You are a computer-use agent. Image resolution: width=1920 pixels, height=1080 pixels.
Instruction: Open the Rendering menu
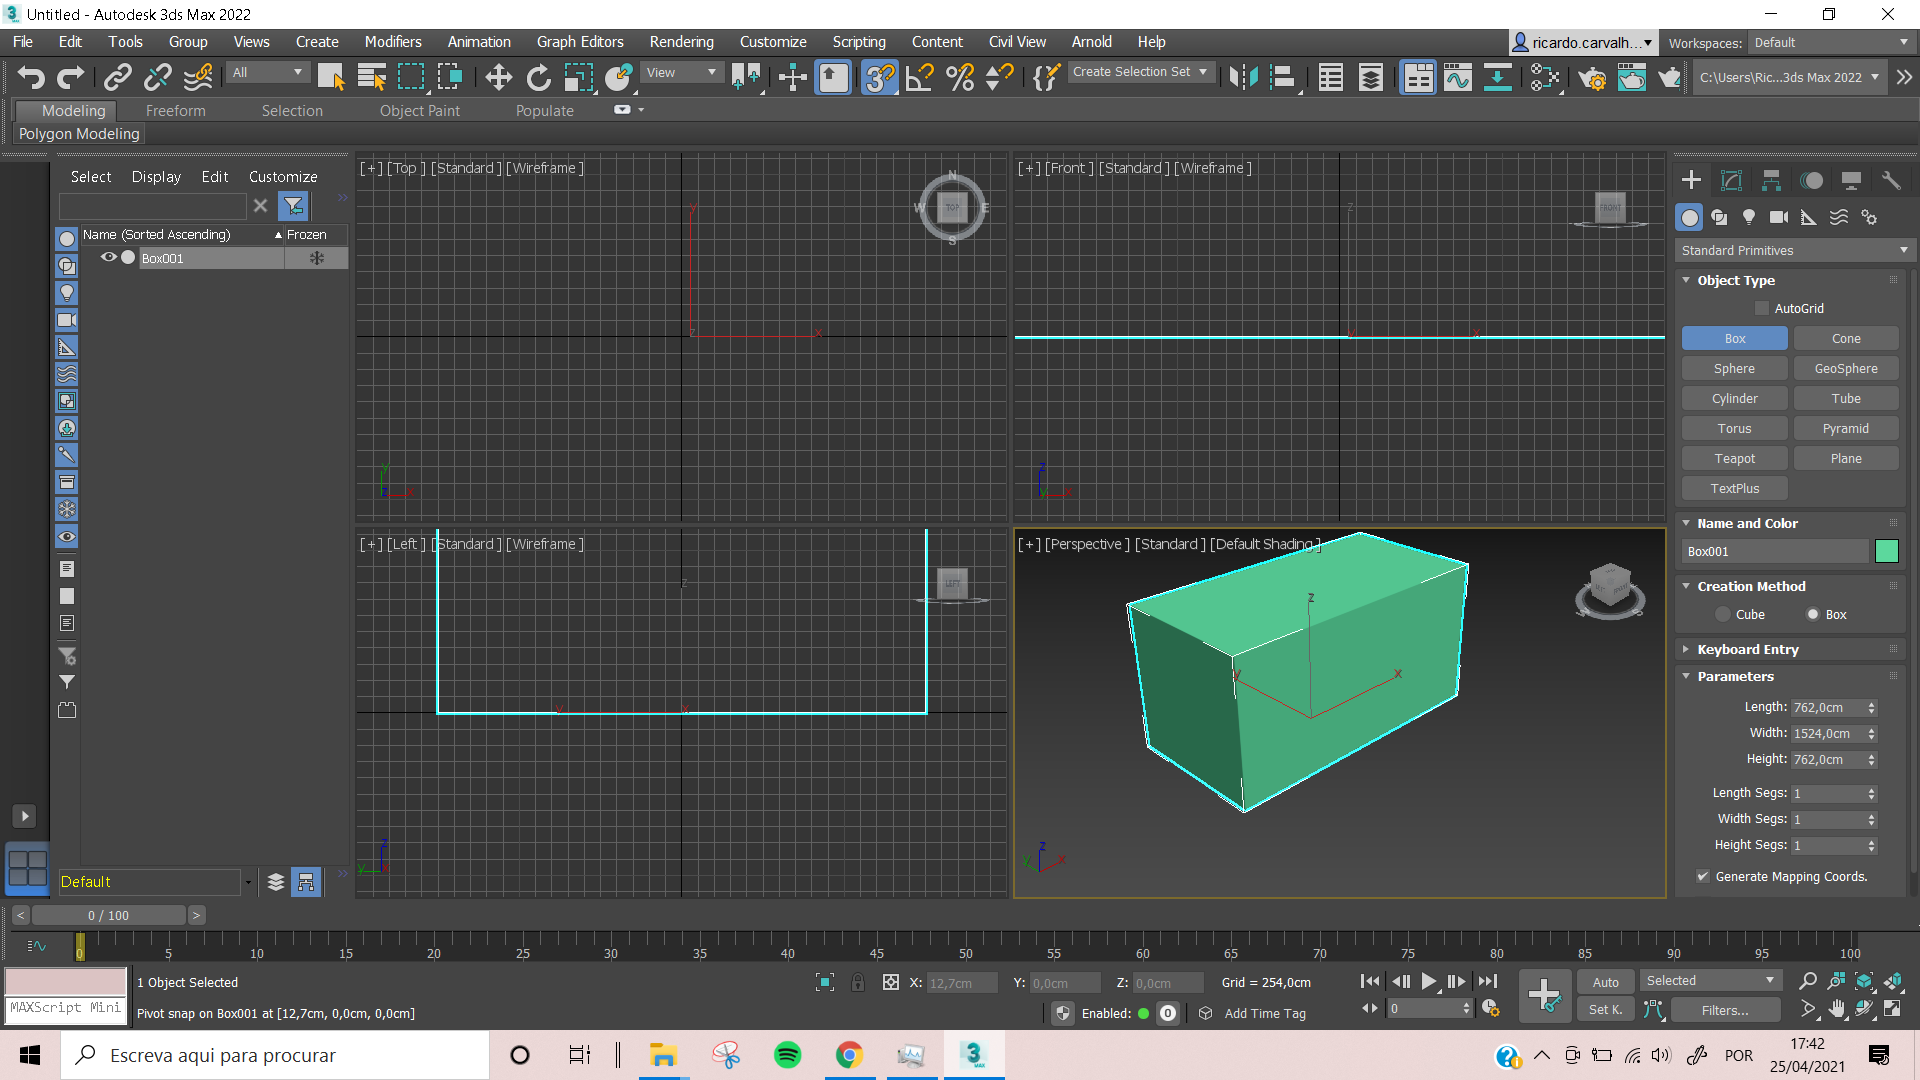[x=681, y=42]
